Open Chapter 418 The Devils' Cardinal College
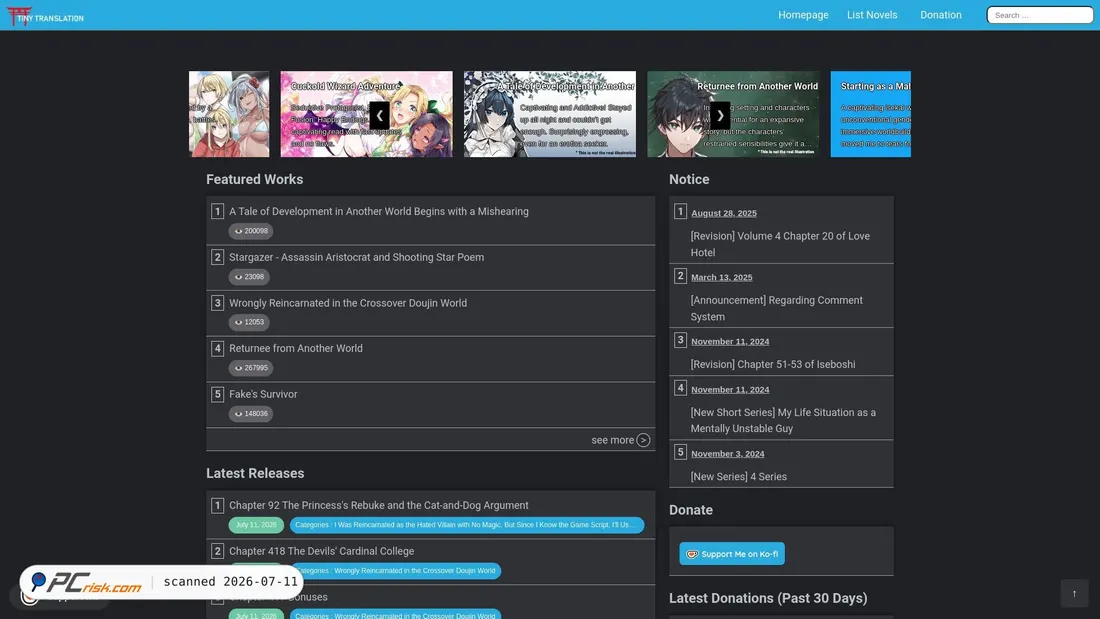This screenshot has width=1100, height=619. coord(321,551)
